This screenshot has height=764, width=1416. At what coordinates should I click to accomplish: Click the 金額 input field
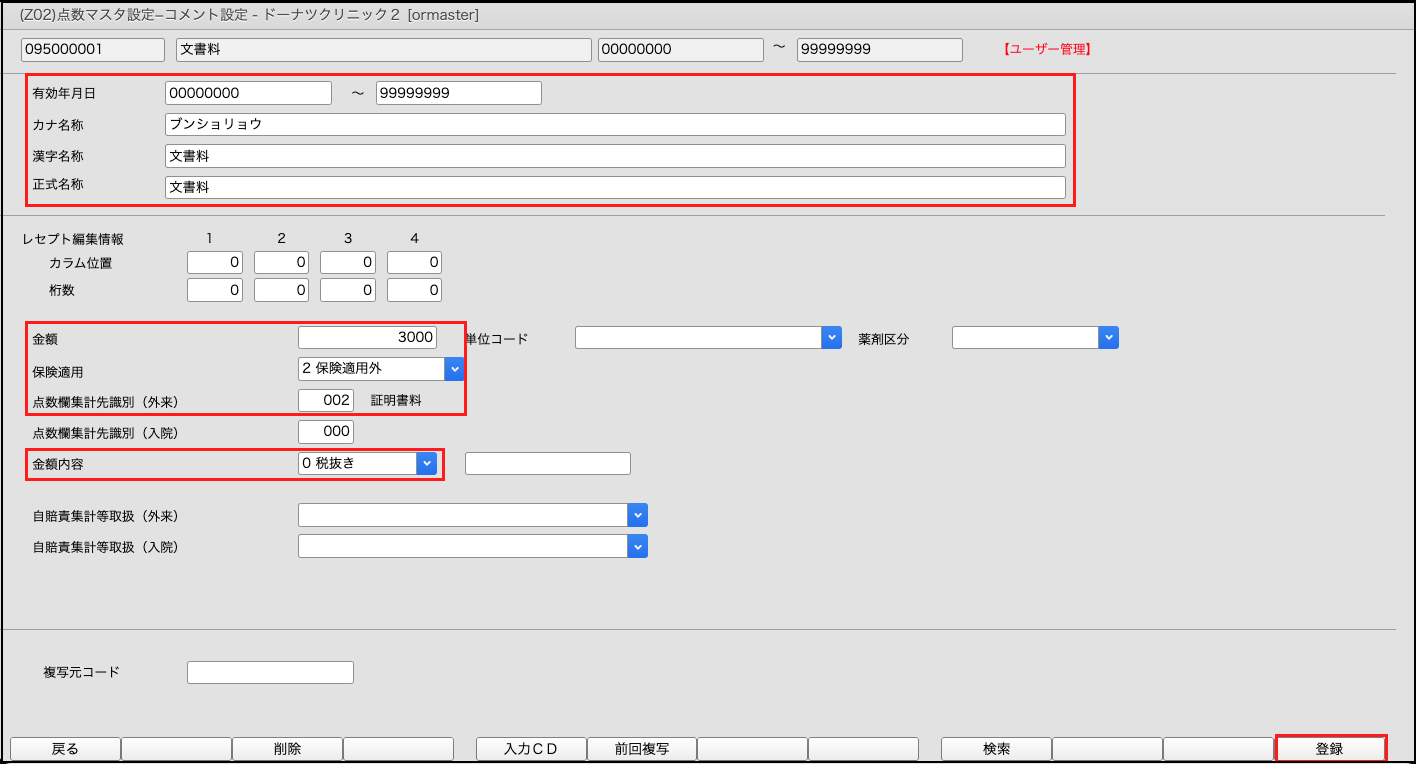tap(367, 338)
